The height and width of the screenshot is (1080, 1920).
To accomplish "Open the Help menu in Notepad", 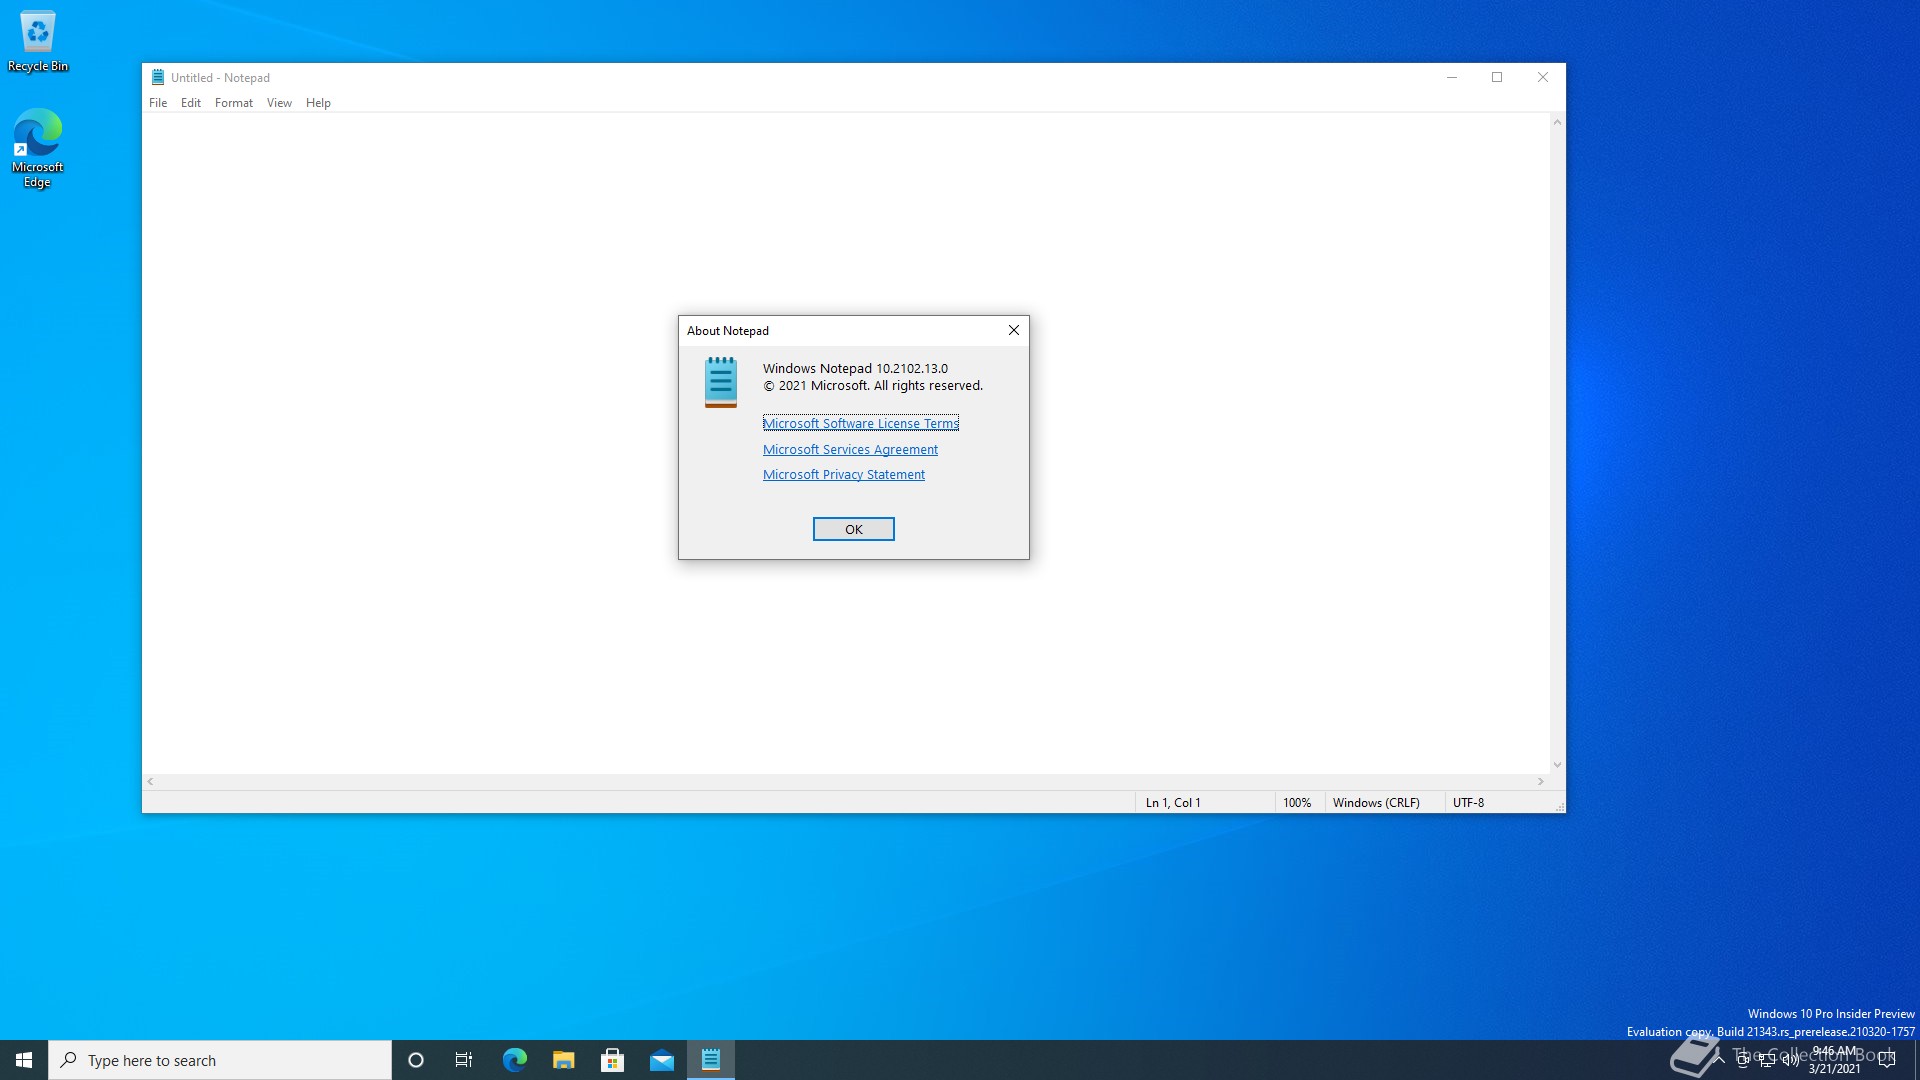I will click(x=318, y=103).
